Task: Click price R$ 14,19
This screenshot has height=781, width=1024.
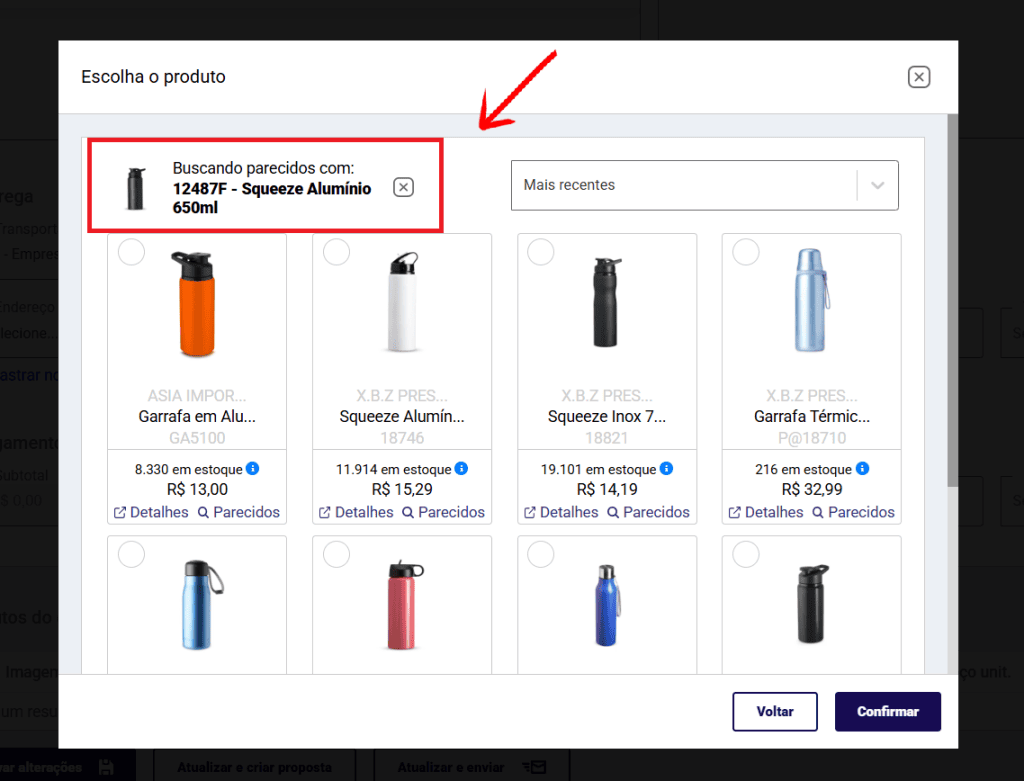Action: 607,490
